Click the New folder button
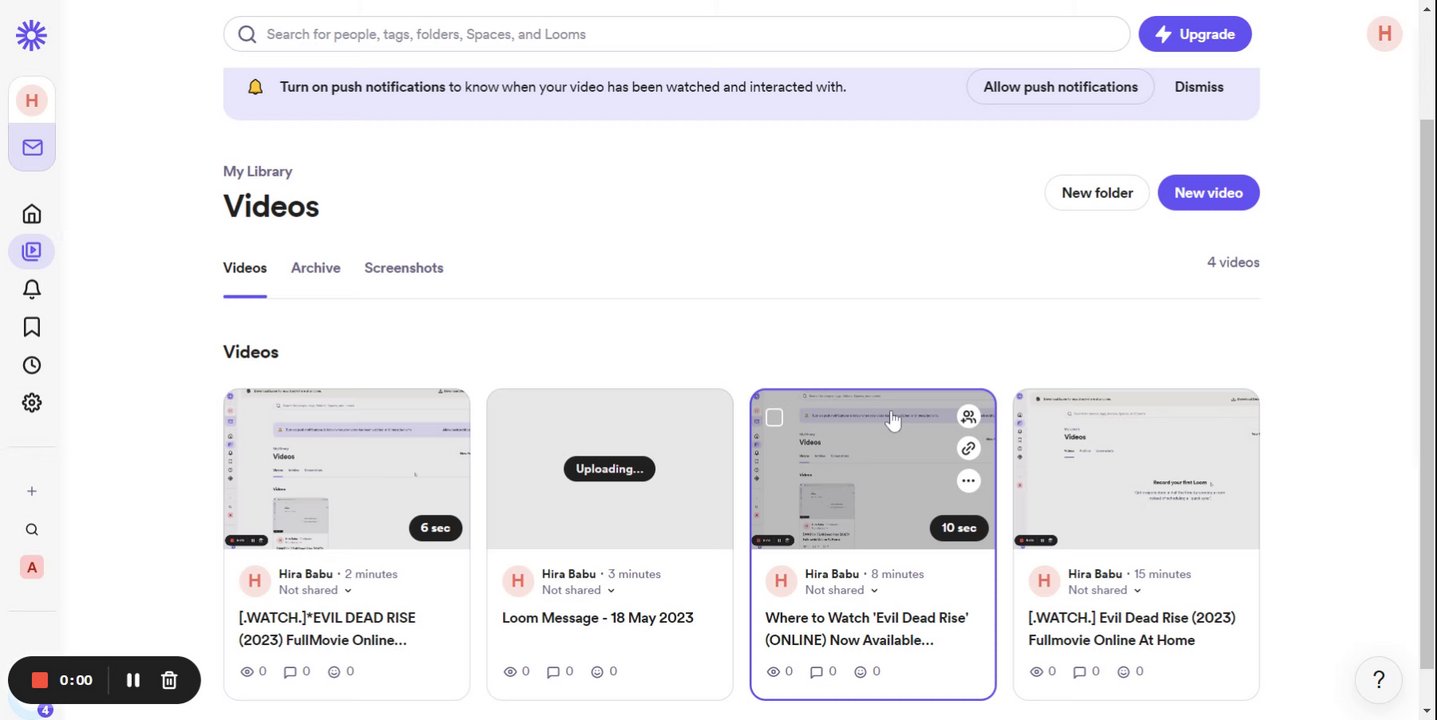The height and width of the screenshot is (720, 1437). pyautogui.click(x=1097, y=193)
